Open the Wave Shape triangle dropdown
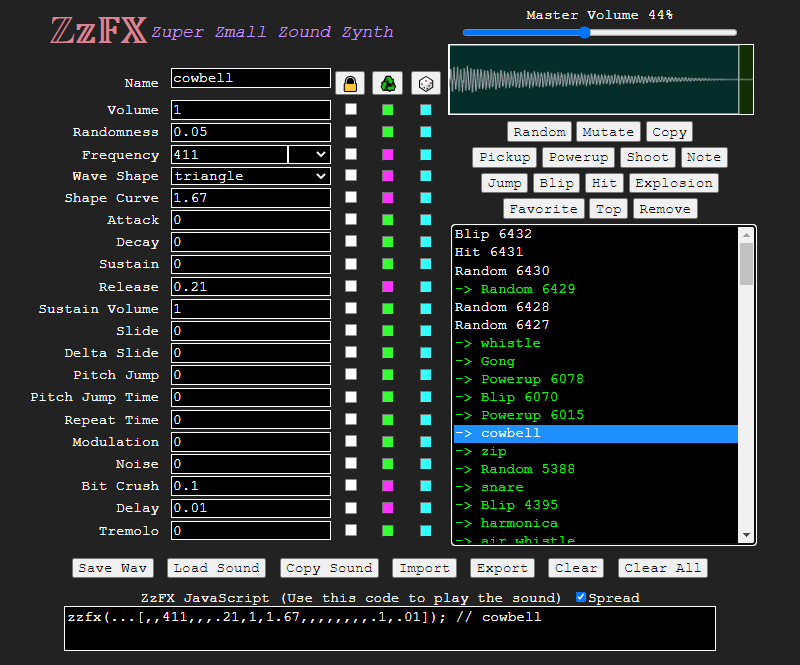The image size is (800, 665). 250,176
